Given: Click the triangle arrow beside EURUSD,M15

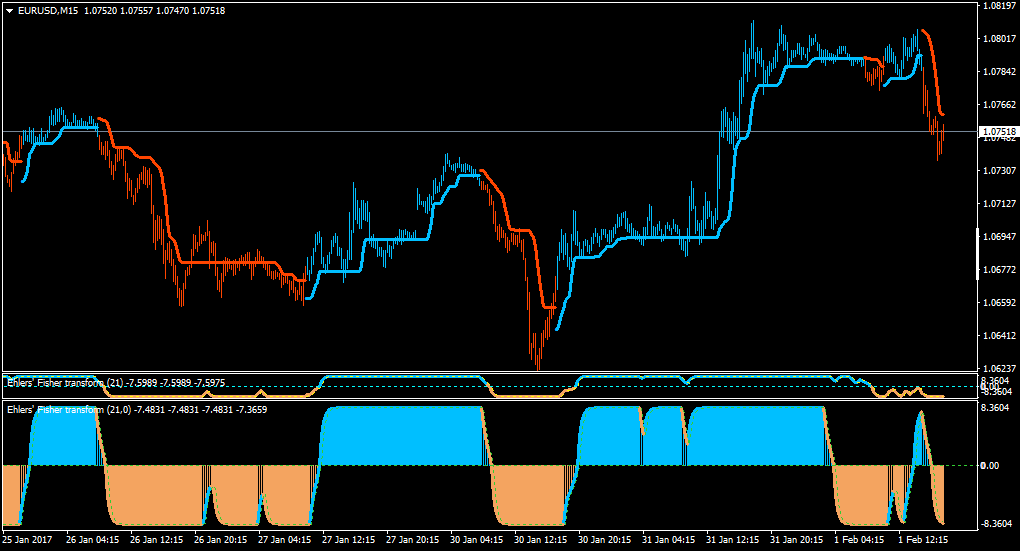Looking at the screenshot, I should click(10, 11).
